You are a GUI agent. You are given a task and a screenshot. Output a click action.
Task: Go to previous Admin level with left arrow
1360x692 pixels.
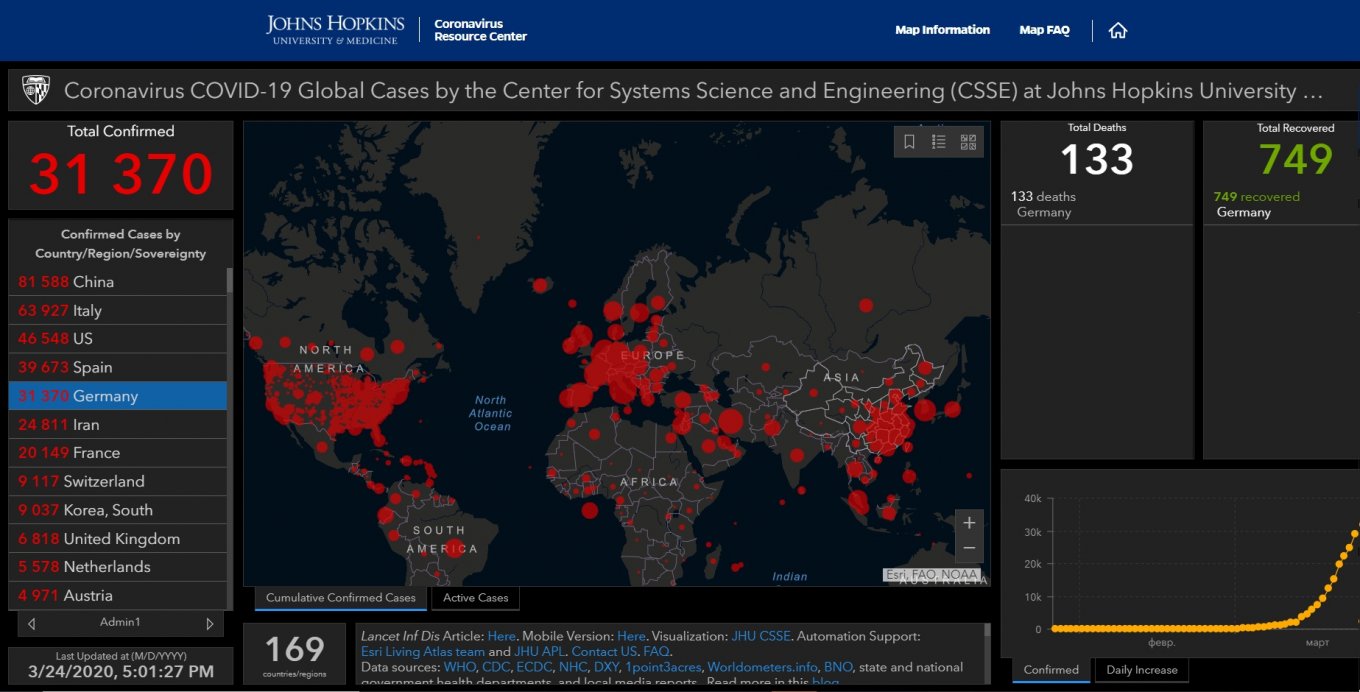pyautogui.click(x=32, y=623)
